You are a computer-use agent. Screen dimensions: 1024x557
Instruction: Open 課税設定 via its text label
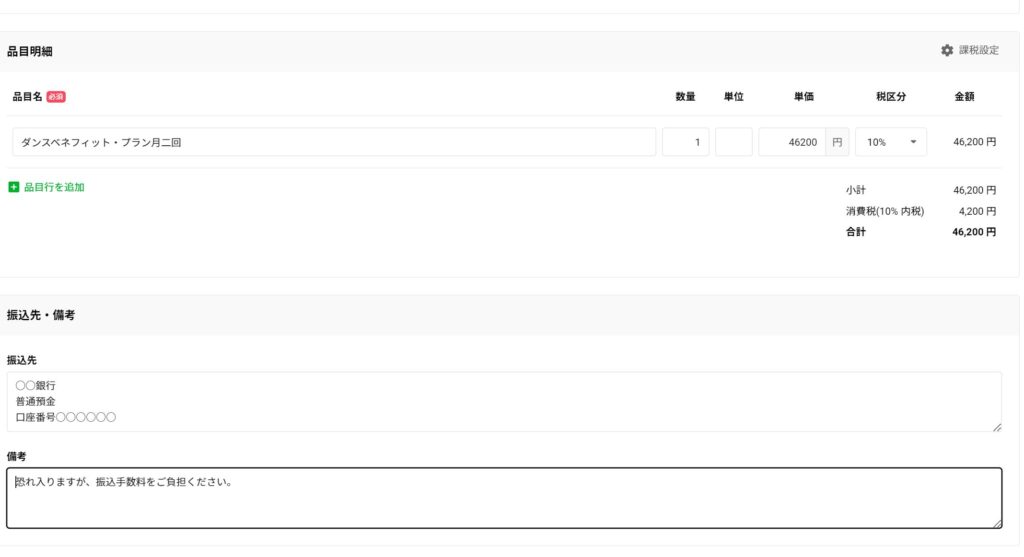pos(979,50)
